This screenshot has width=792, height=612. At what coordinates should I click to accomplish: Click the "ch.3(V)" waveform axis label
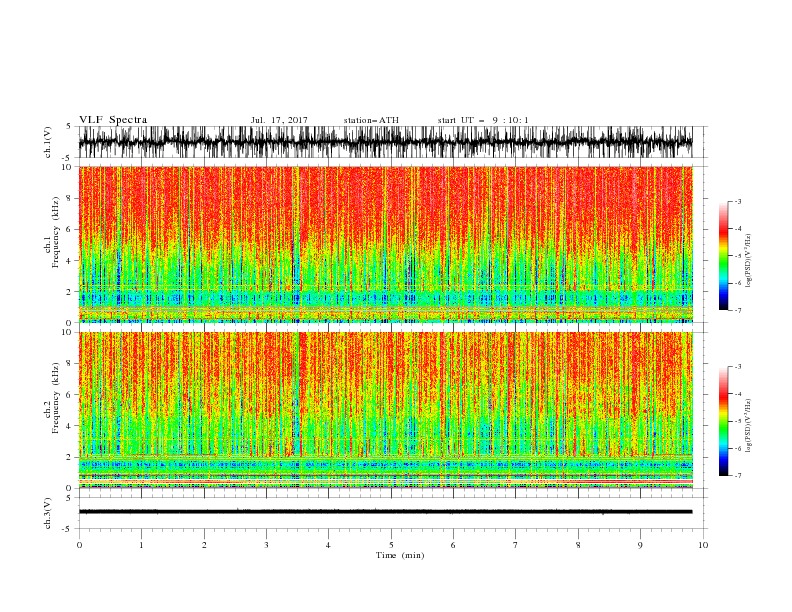pos(48,513)
